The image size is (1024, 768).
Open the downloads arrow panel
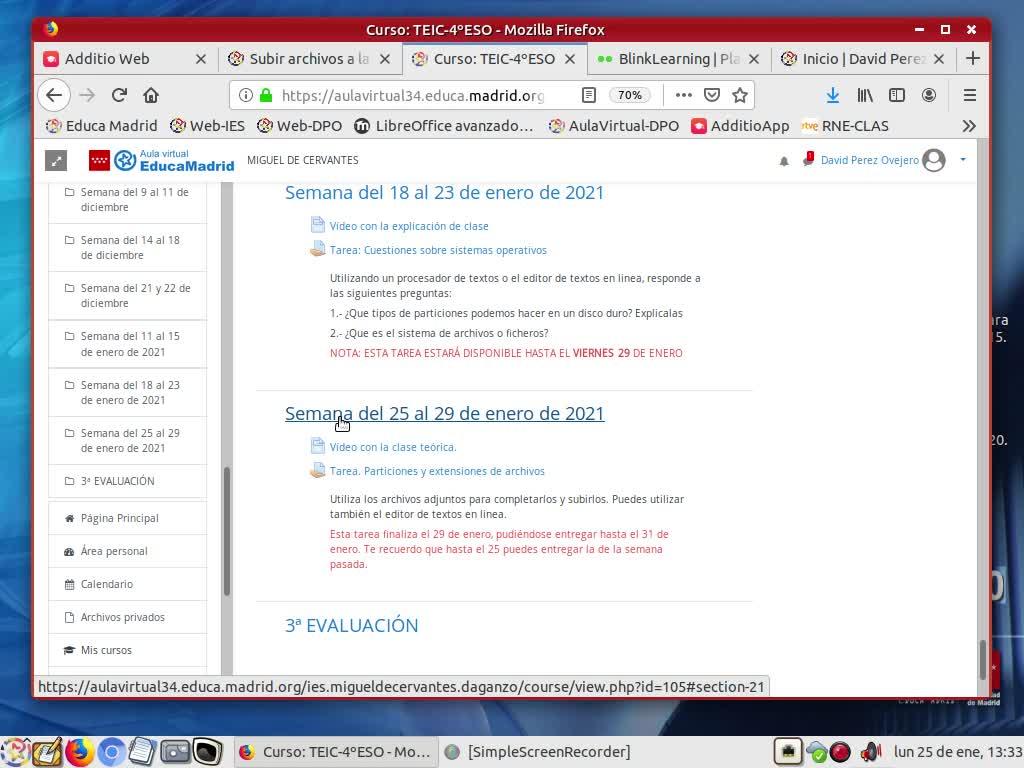point(833,95)
